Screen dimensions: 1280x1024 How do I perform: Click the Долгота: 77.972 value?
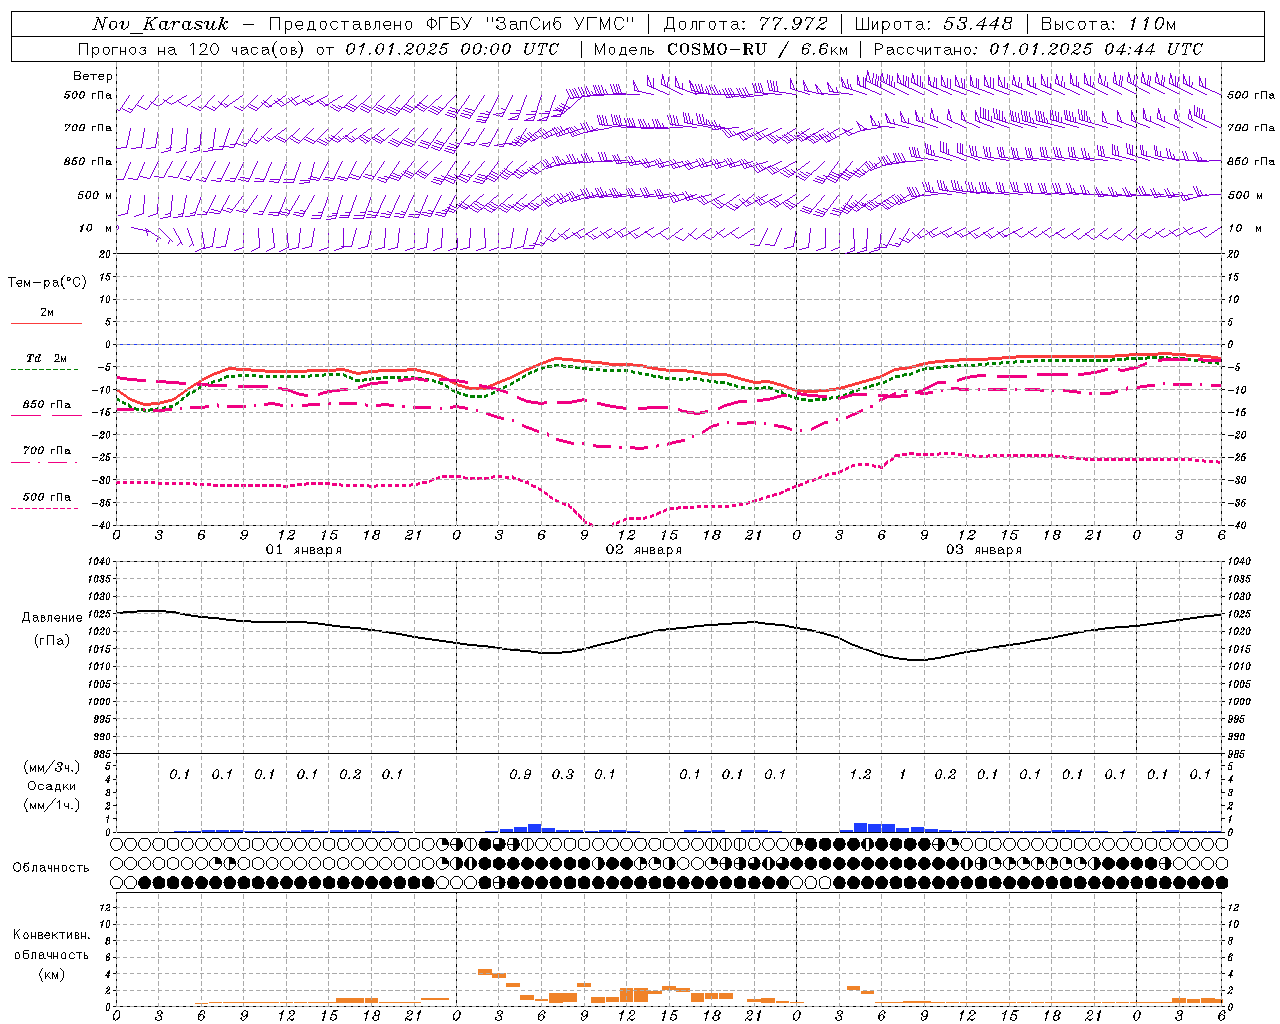(746, 24)
